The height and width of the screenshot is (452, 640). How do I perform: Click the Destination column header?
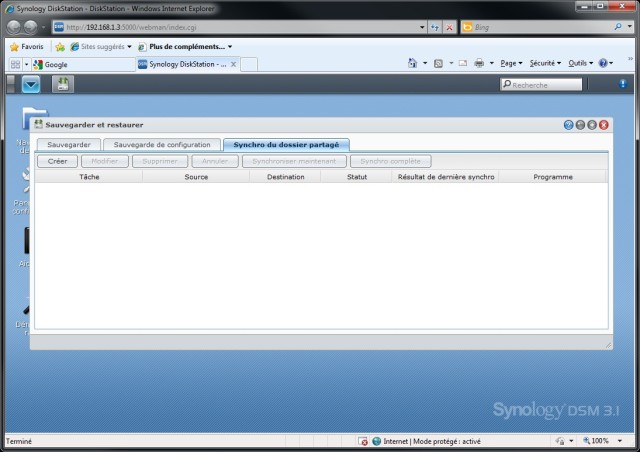pos(285,177)
